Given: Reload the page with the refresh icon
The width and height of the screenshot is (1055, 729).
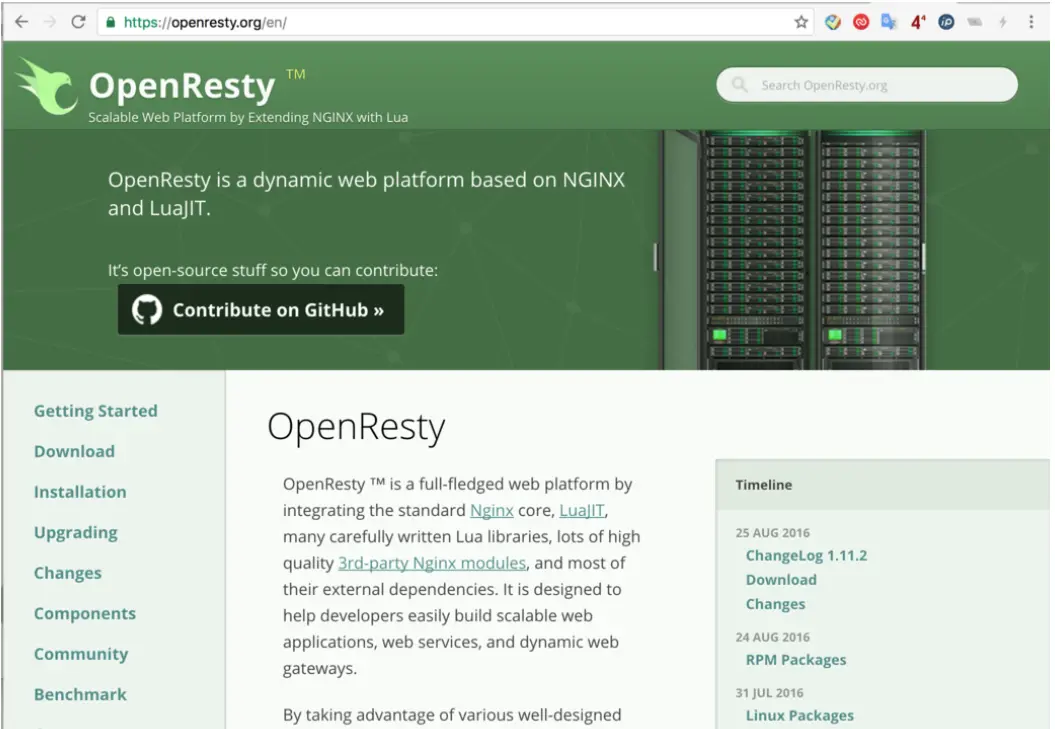Looking at the screenshot, I should (x=79, y=22).
